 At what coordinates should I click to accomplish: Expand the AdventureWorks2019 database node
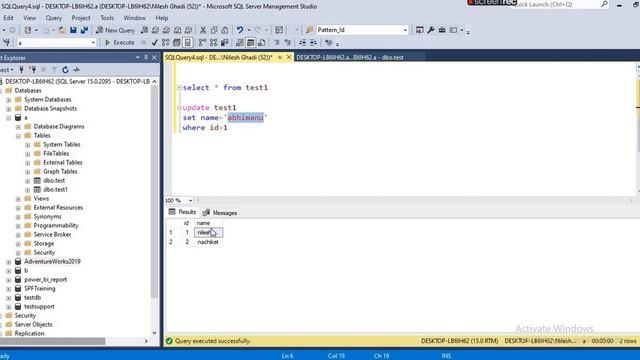click(x=9, y=262)
